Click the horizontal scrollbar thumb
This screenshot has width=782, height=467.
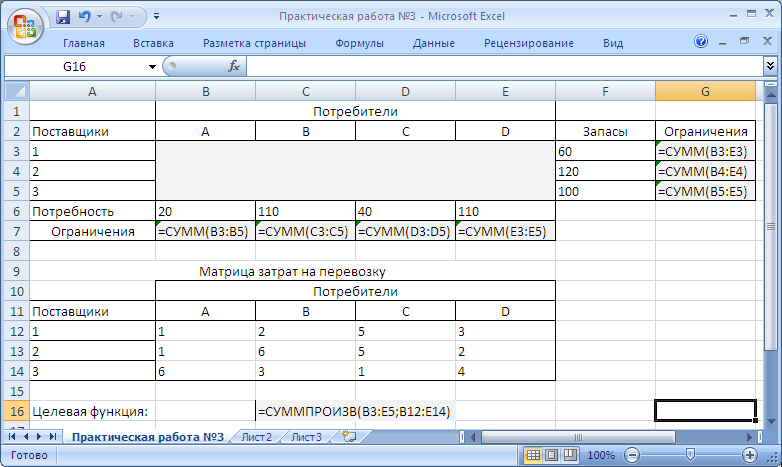[578, 437]
